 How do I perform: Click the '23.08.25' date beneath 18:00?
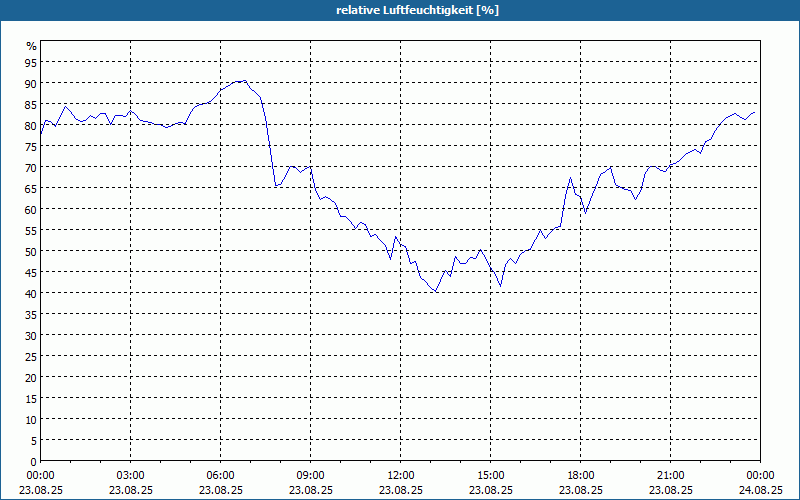pos(581,490)
